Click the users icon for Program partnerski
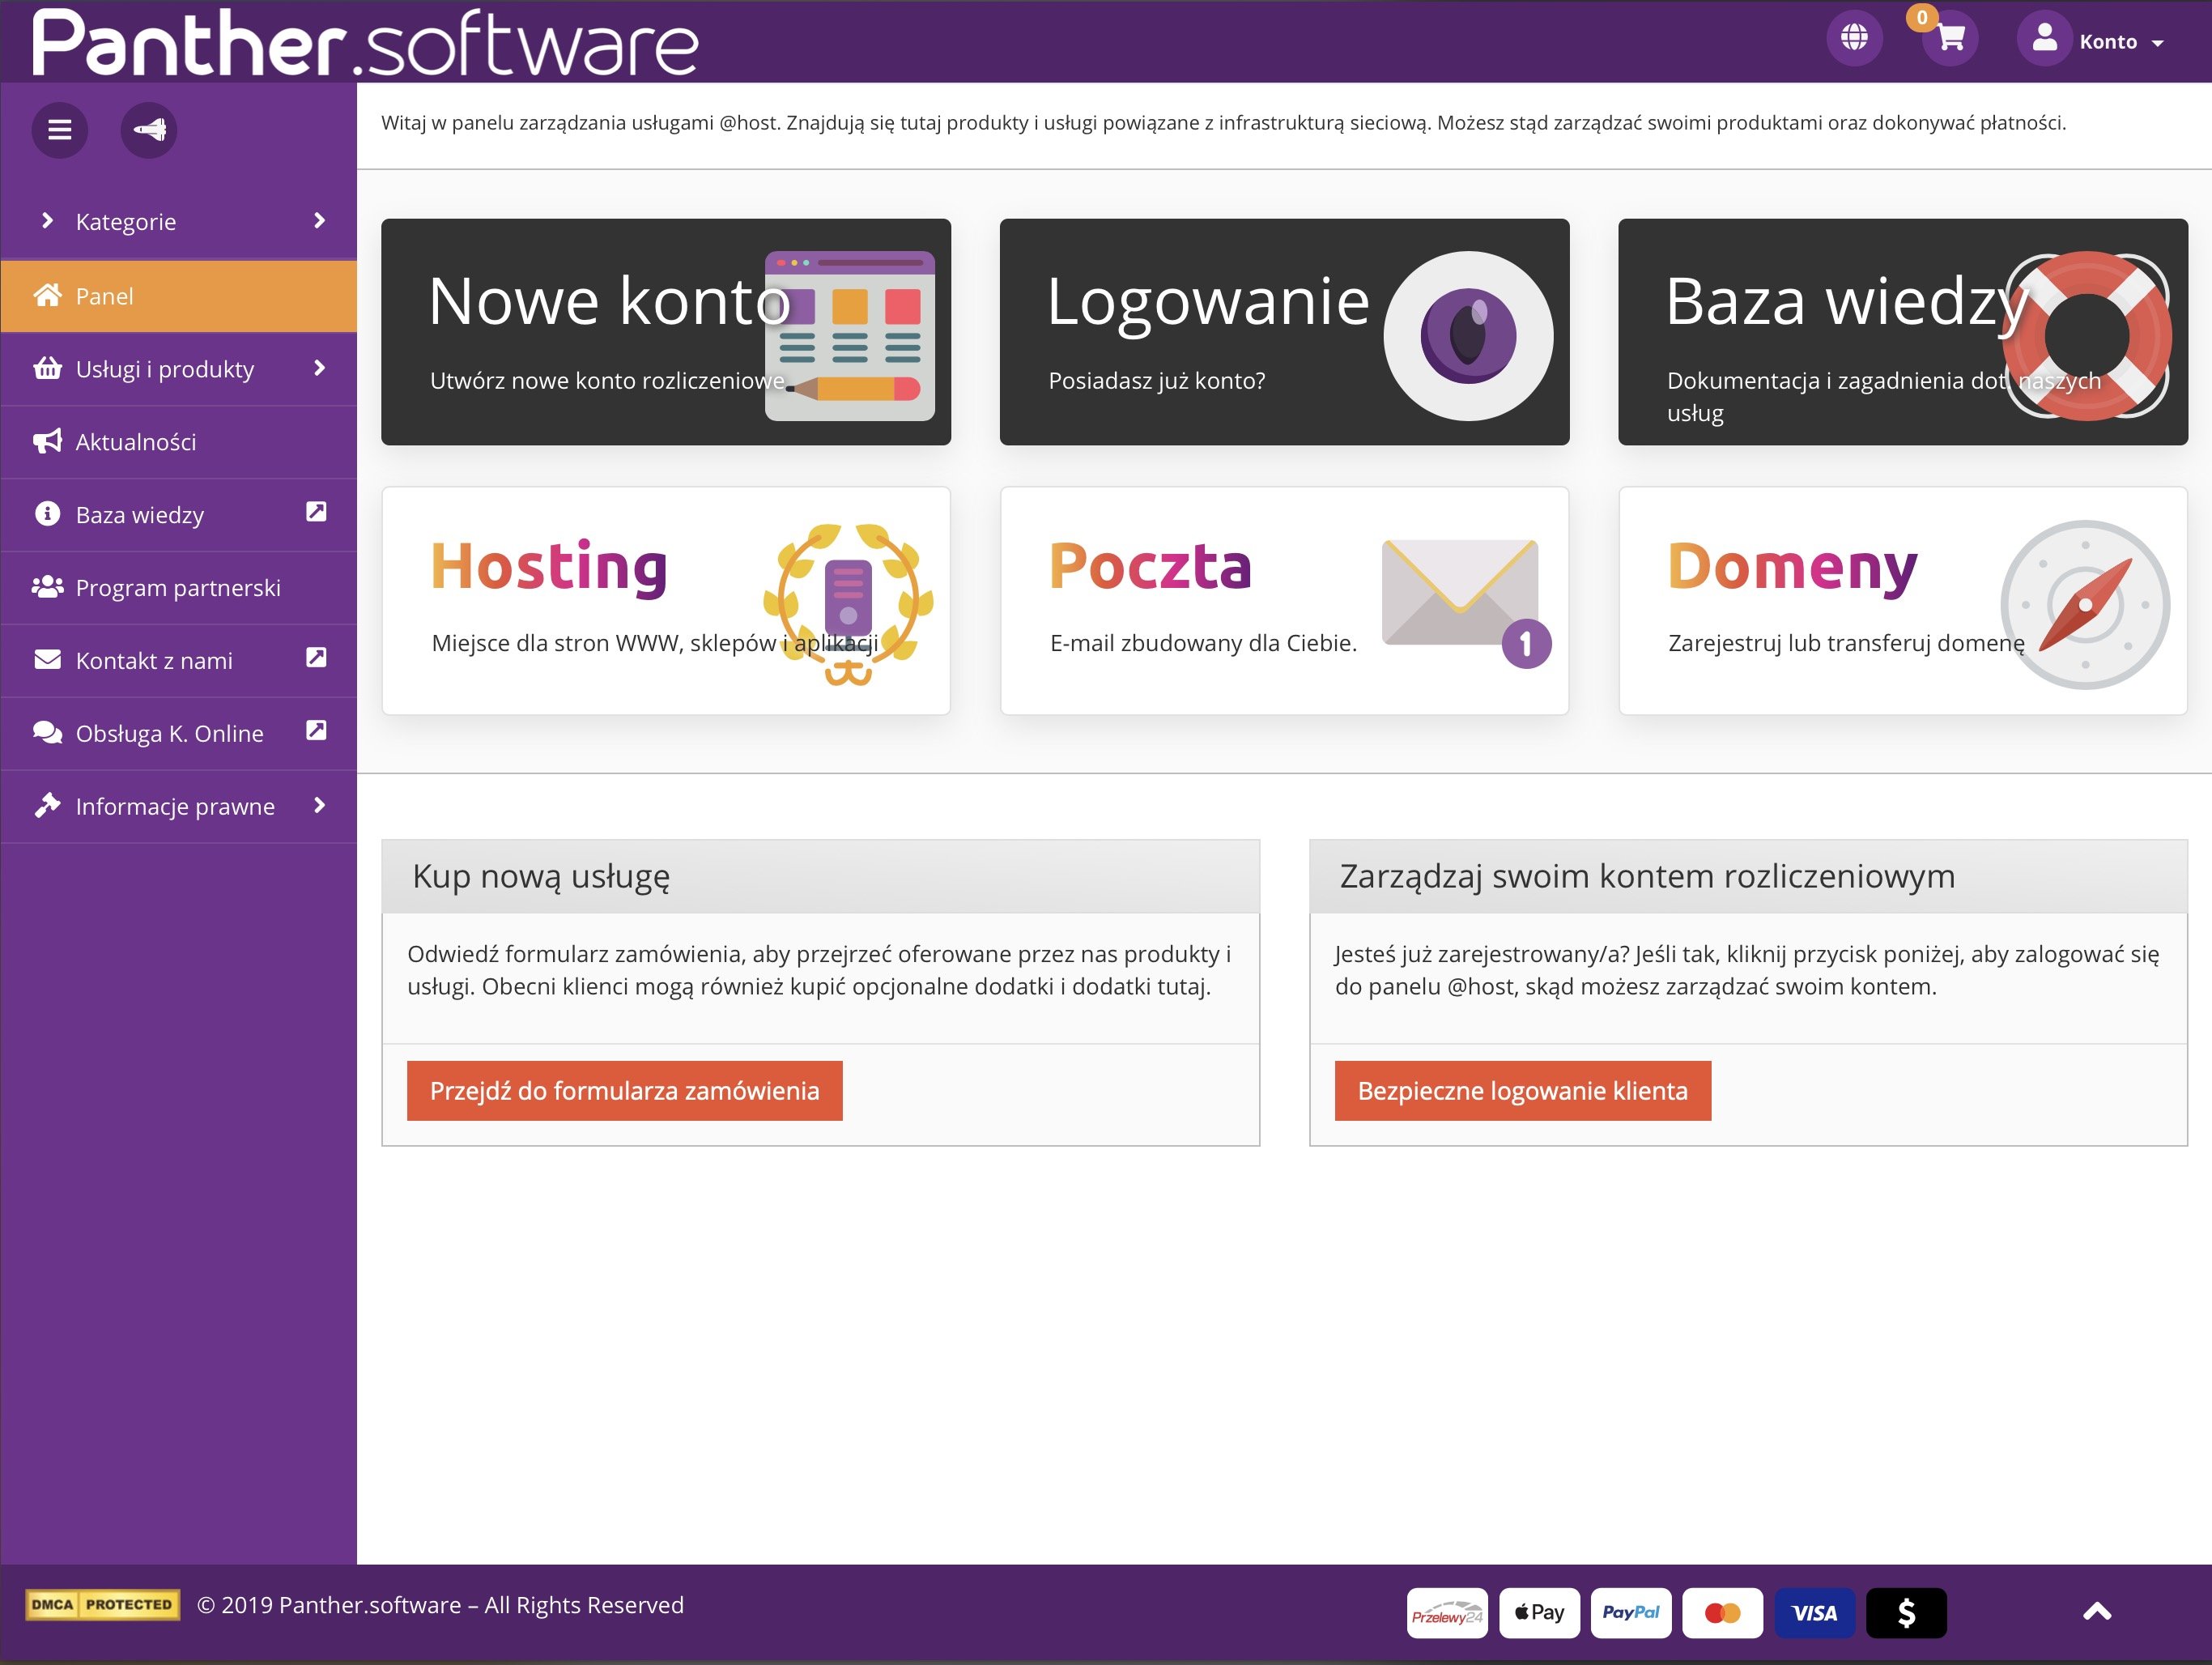This screenshot has width=2212, height=1665. [x=47, y=587]
